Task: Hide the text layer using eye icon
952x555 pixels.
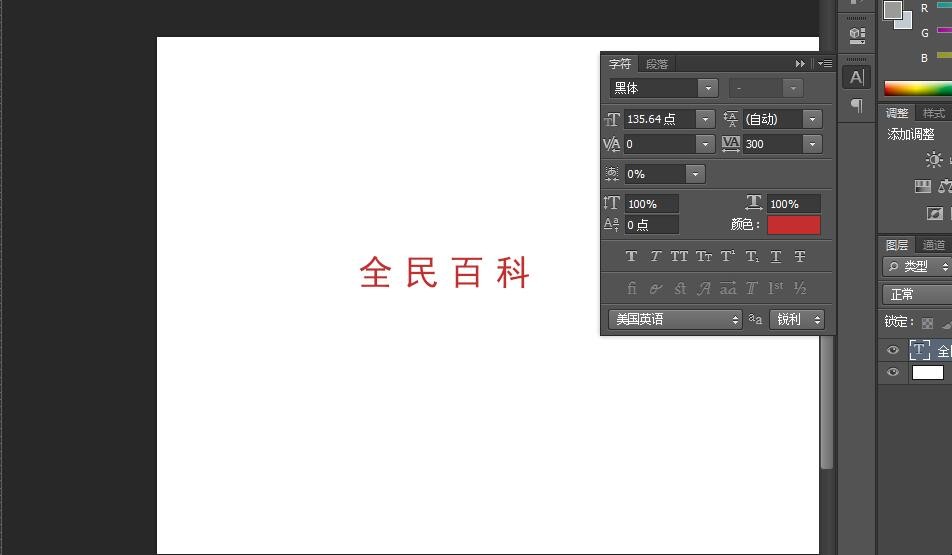Action: (x=893, y=350)
